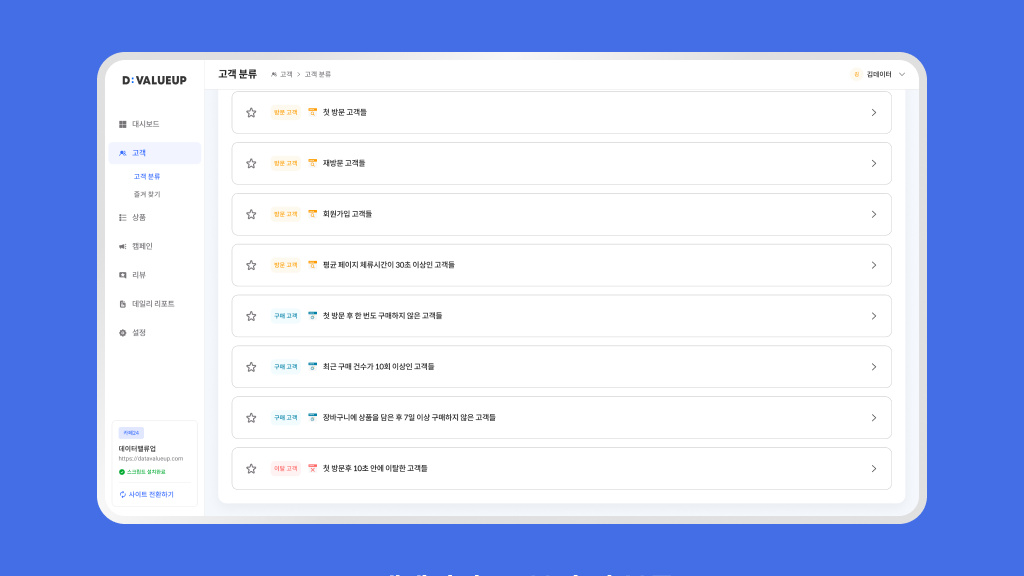Expand chevron on 첫 방문후 10초 안에 이탈한 고객들 row
The image size is (1024, 576).
click(874, 469)
